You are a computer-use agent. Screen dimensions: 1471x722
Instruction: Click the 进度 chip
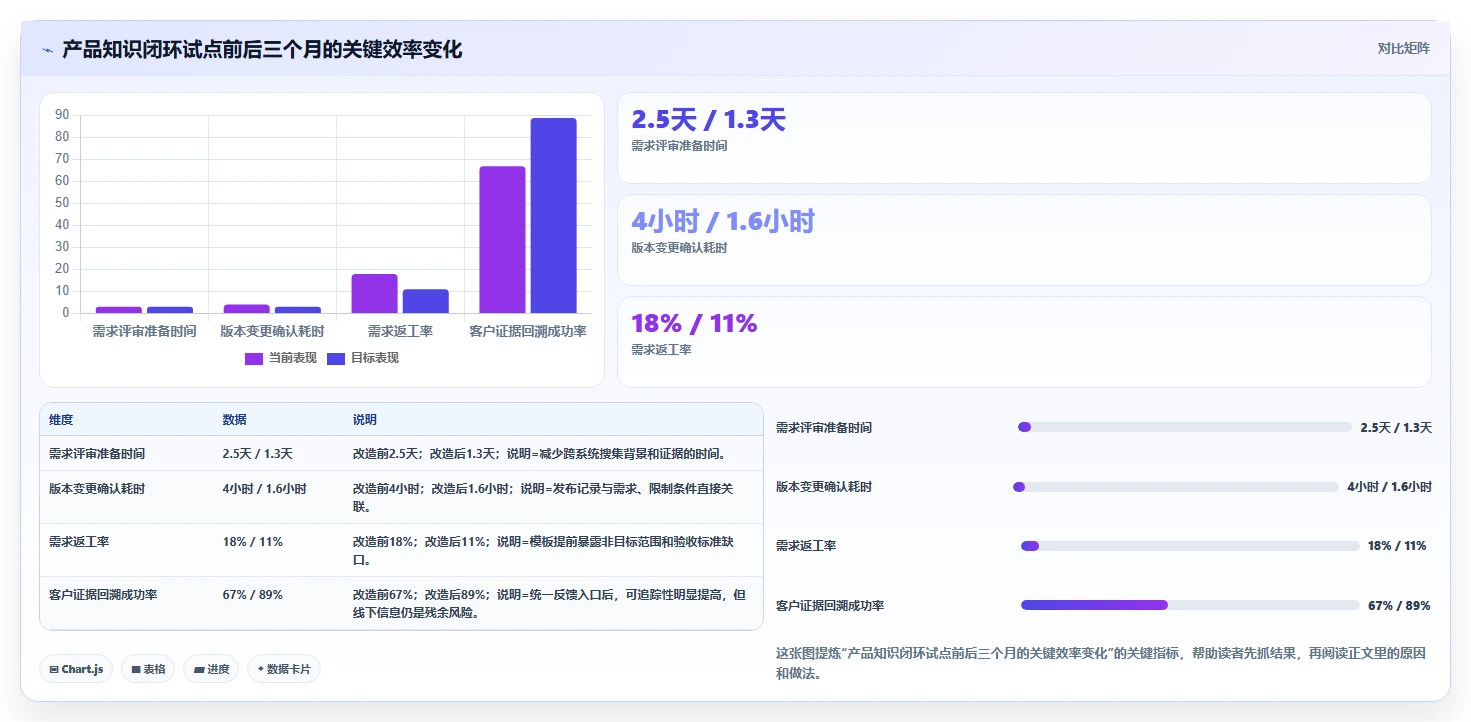211,669
